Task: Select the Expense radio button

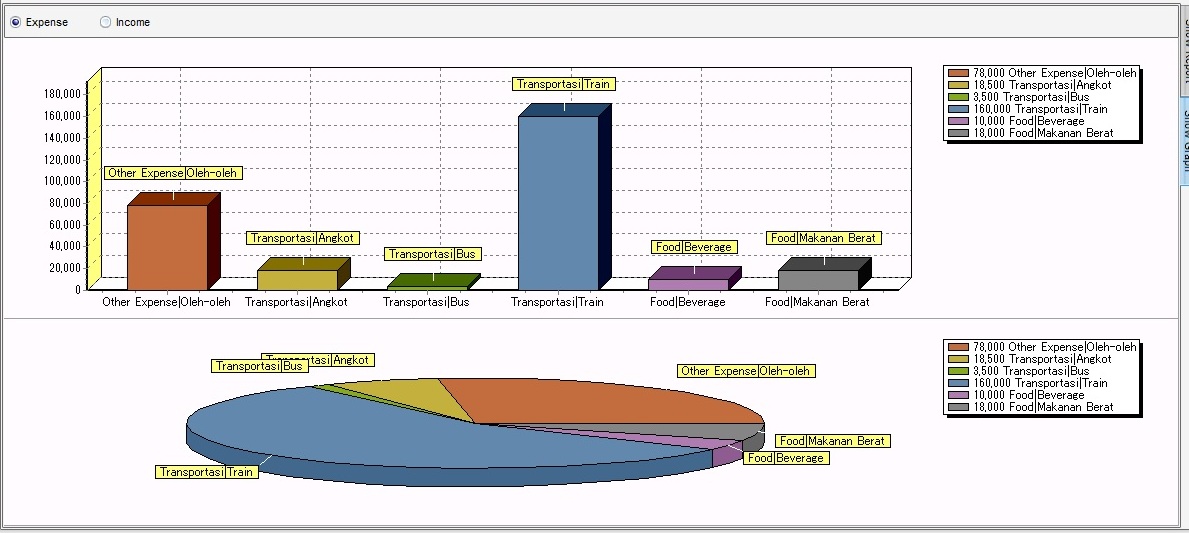Action: click(15, 22)
